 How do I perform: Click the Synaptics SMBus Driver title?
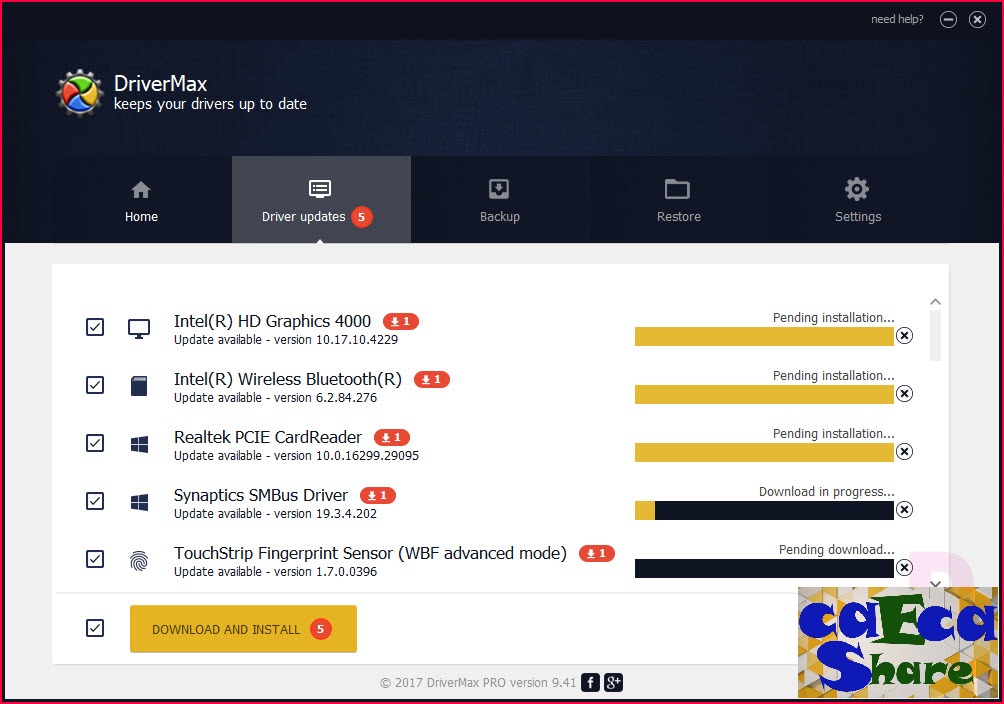tap(261, 495)
